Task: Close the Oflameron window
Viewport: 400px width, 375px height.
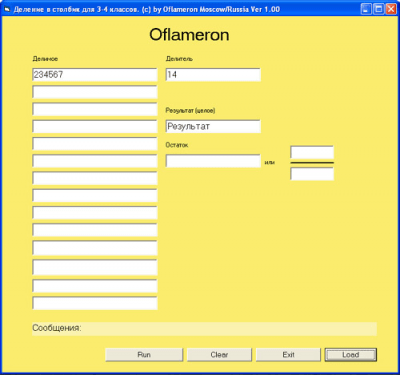Action: click(x=391, y=9)
